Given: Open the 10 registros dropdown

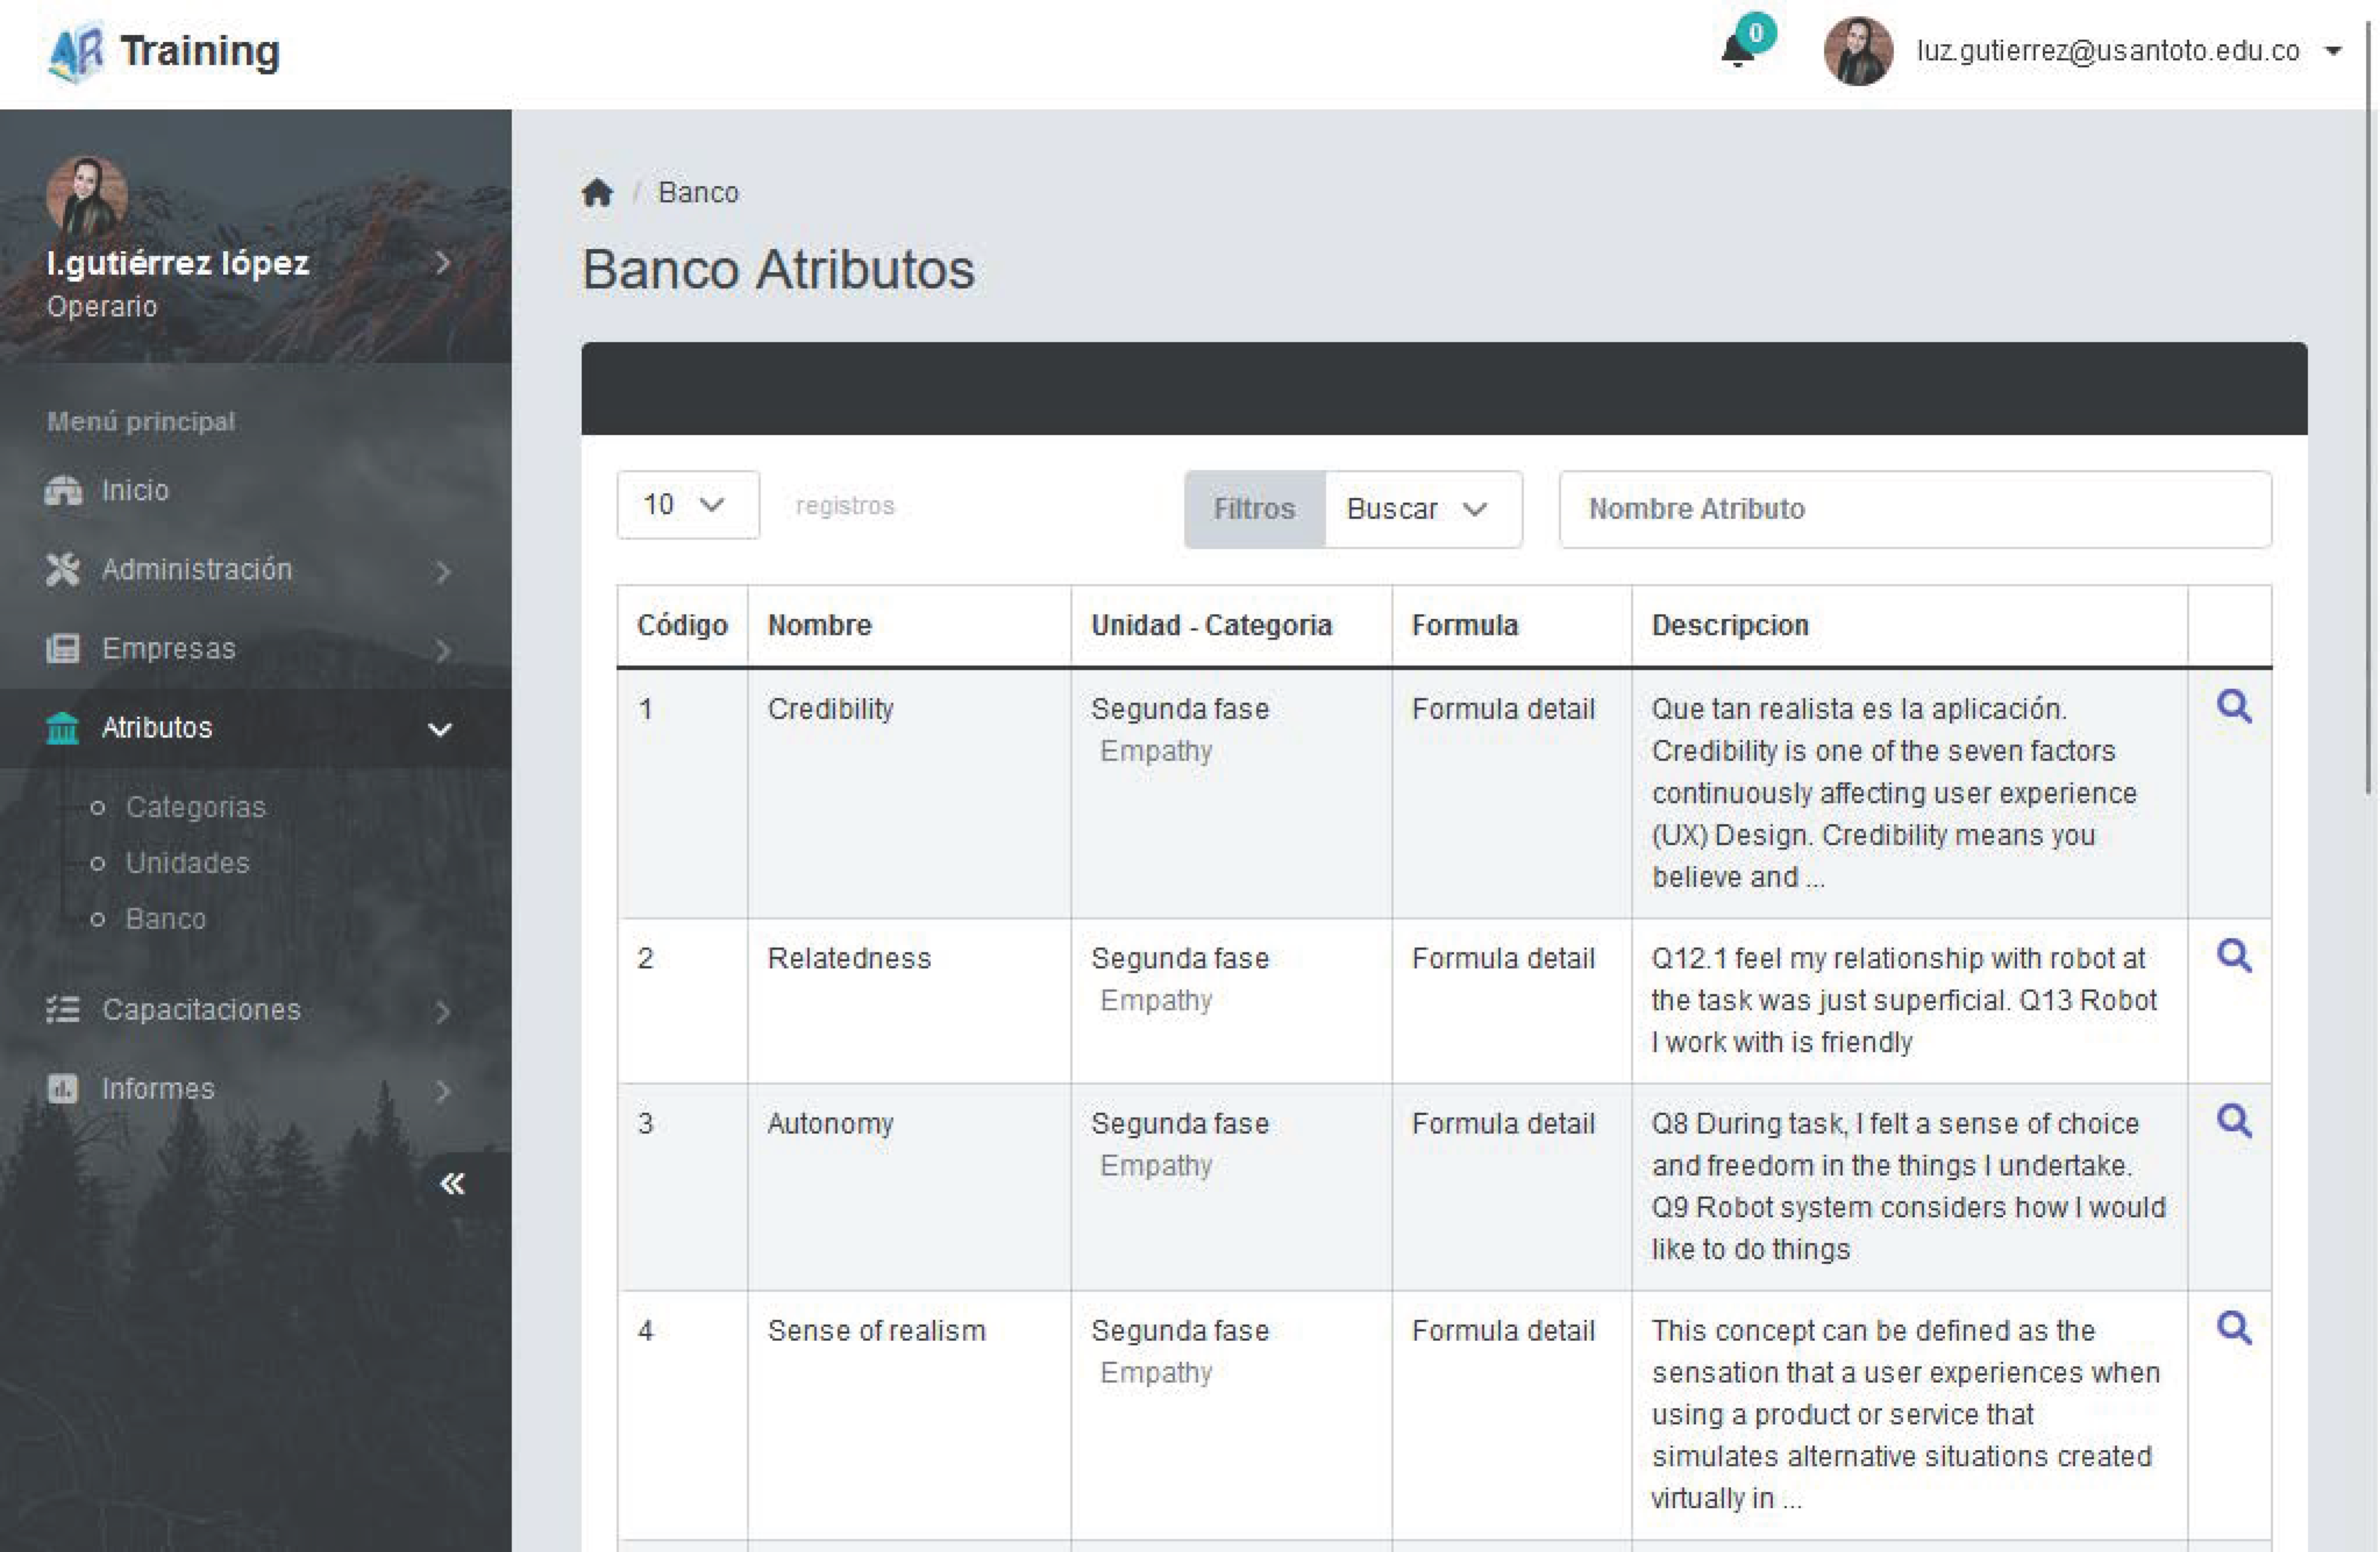Looking at the screenshot, I should click(687, 505).
